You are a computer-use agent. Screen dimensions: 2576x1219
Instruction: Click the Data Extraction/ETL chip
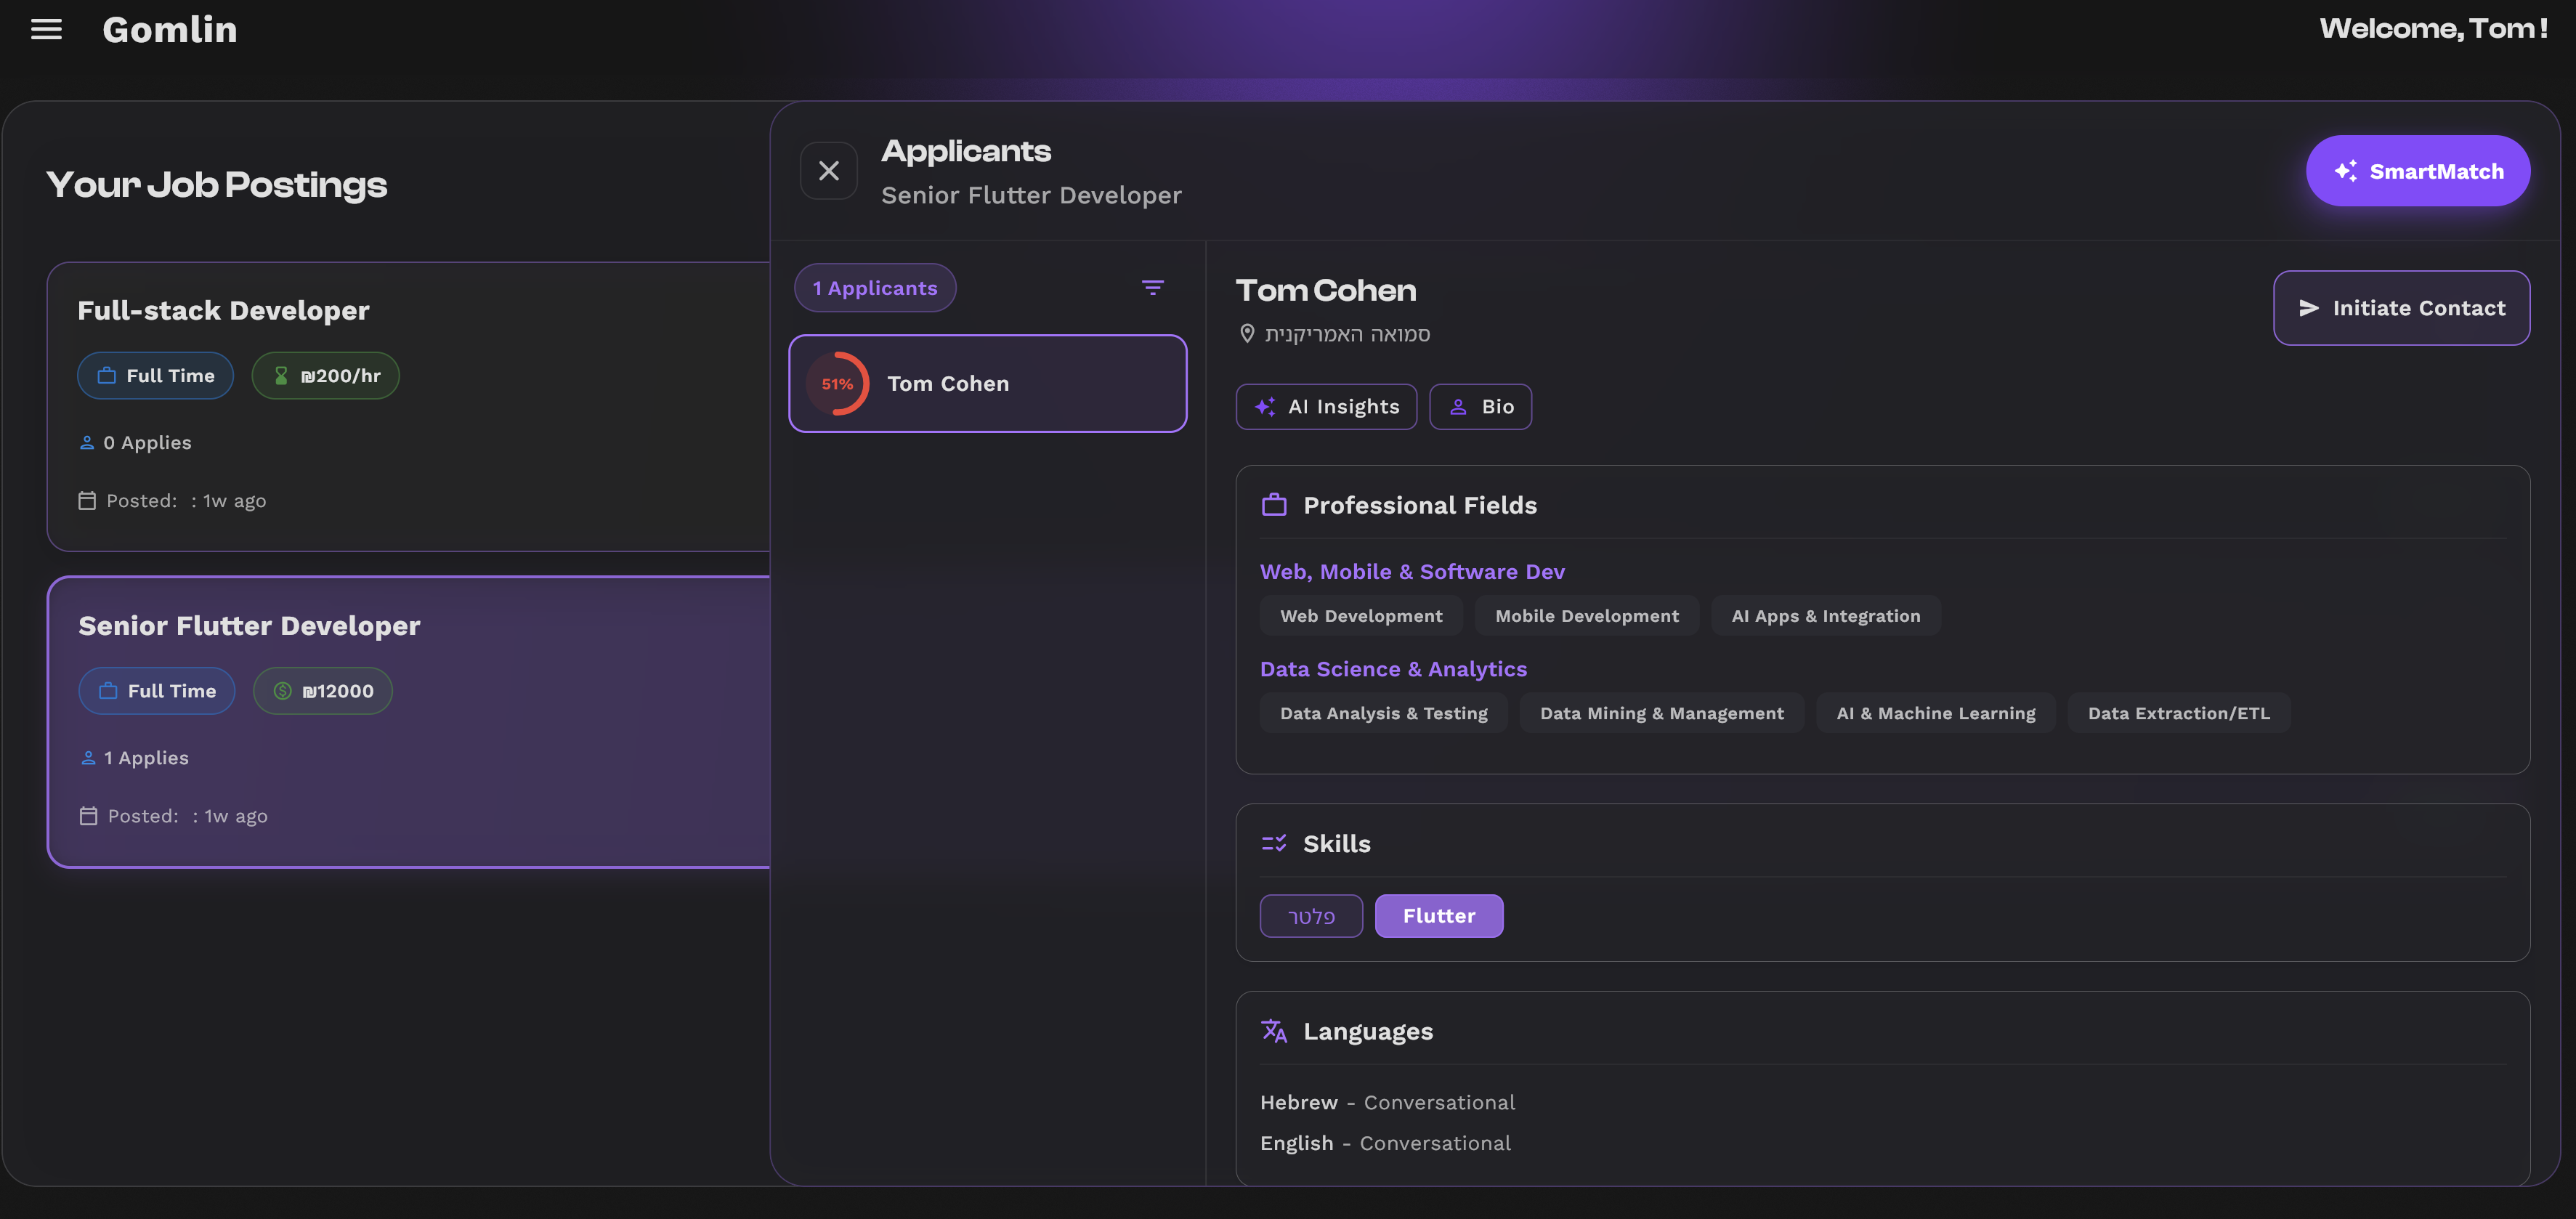click(x=2178, y=713)
